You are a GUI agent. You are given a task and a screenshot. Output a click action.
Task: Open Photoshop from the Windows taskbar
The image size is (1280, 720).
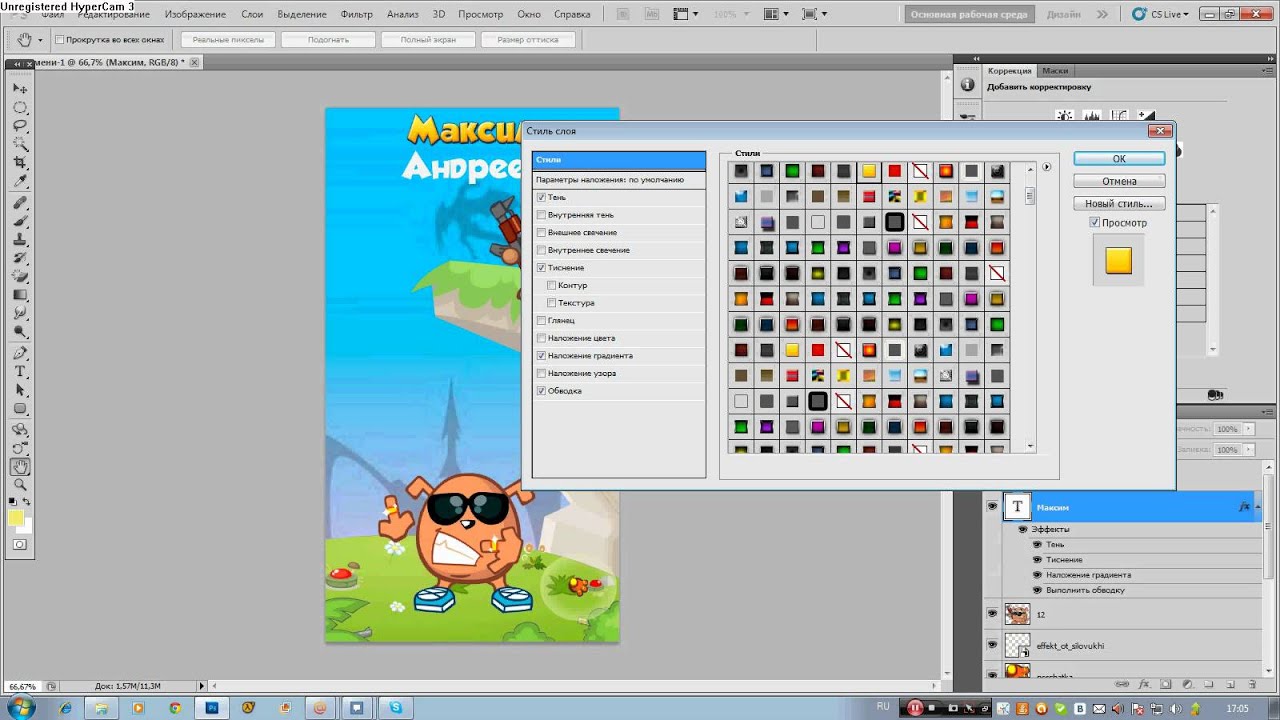point(212,708)
